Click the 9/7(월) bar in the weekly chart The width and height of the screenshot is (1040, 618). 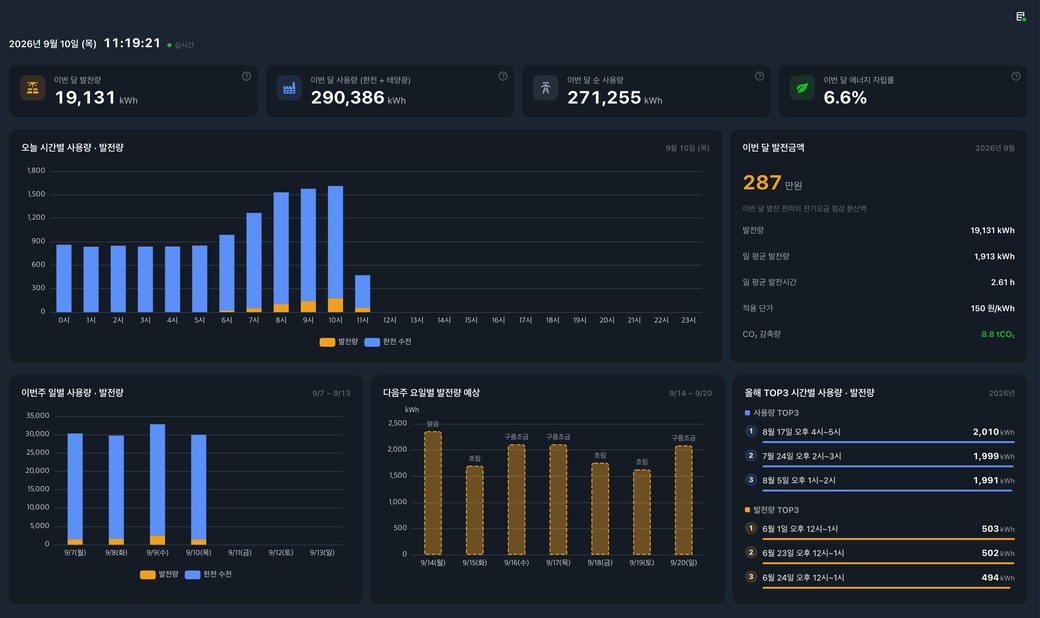coord(75,489)
